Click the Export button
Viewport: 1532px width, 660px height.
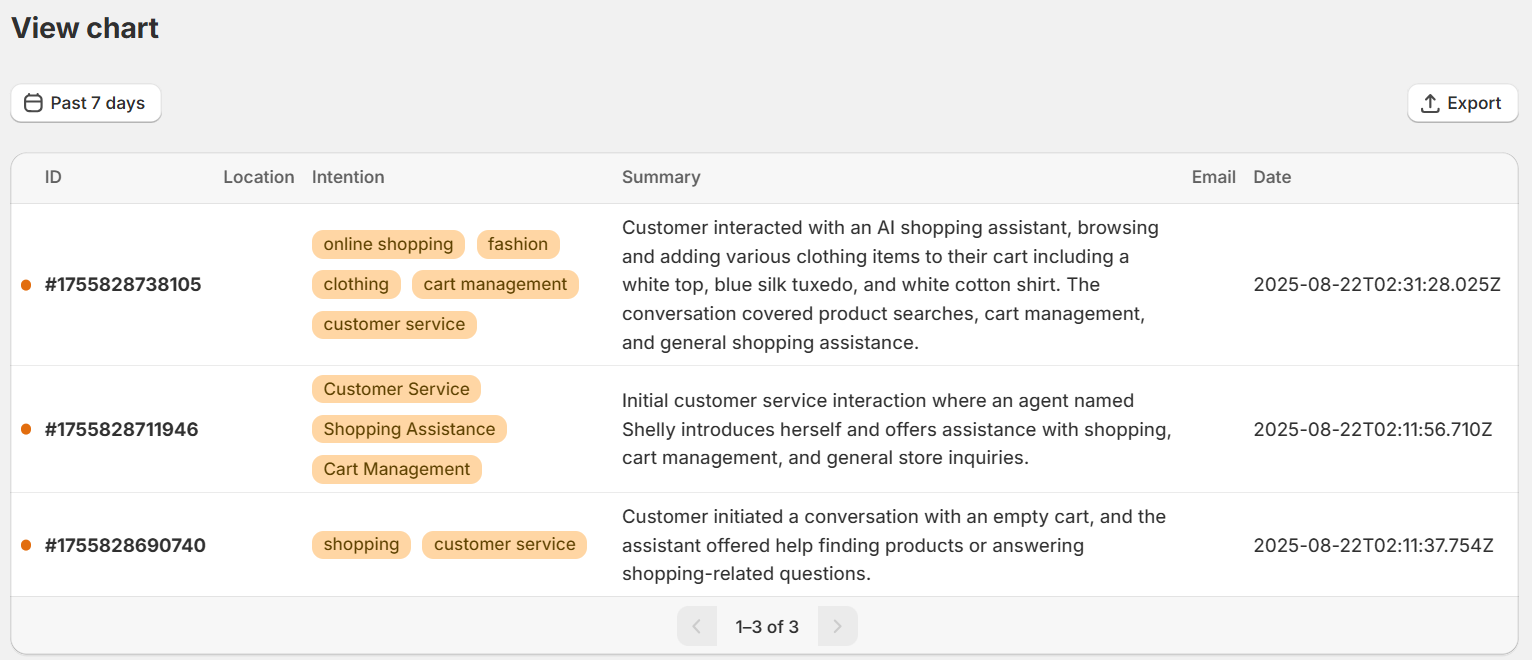1462,103
